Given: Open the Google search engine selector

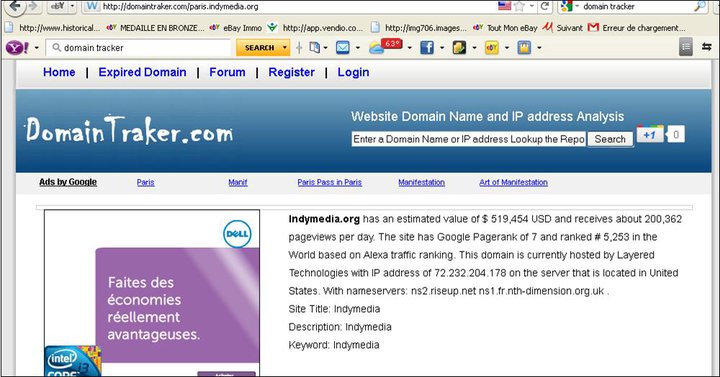Looking at the screenshot, I should tap(570, 6).
